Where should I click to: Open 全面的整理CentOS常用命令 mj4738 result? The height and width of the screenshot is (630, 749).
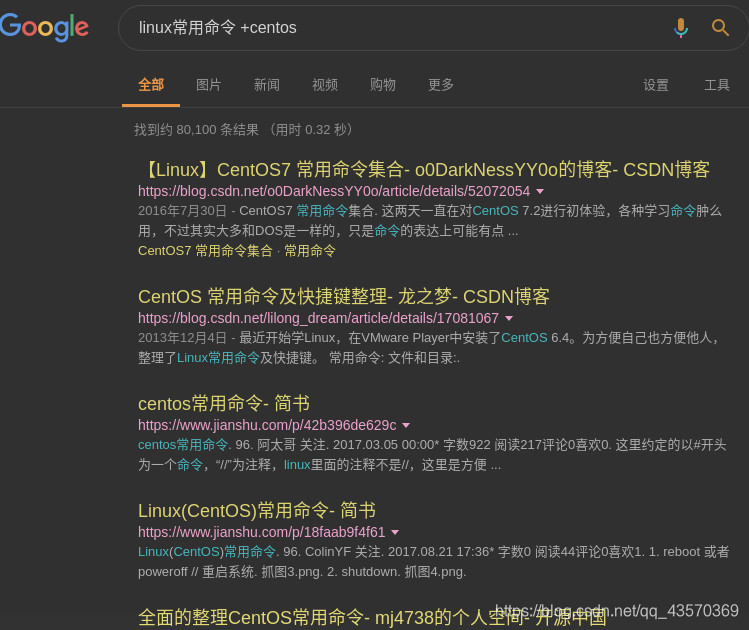pyautogui.click(x=372, y=618)
